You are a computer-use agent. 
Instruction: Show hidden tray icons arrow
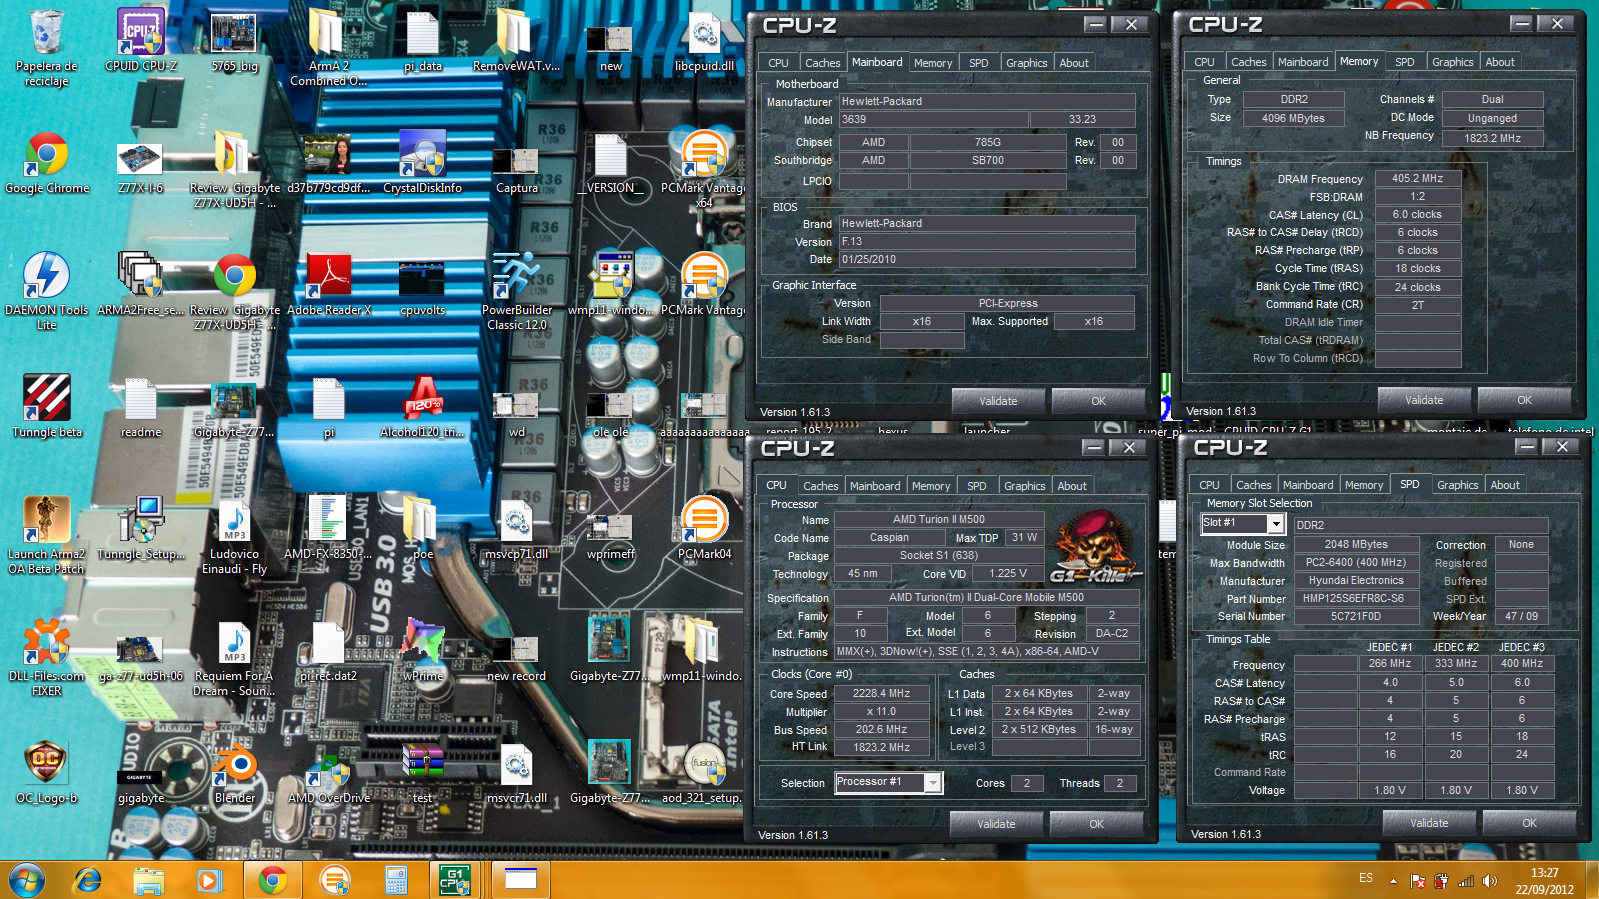[1393, 881]
